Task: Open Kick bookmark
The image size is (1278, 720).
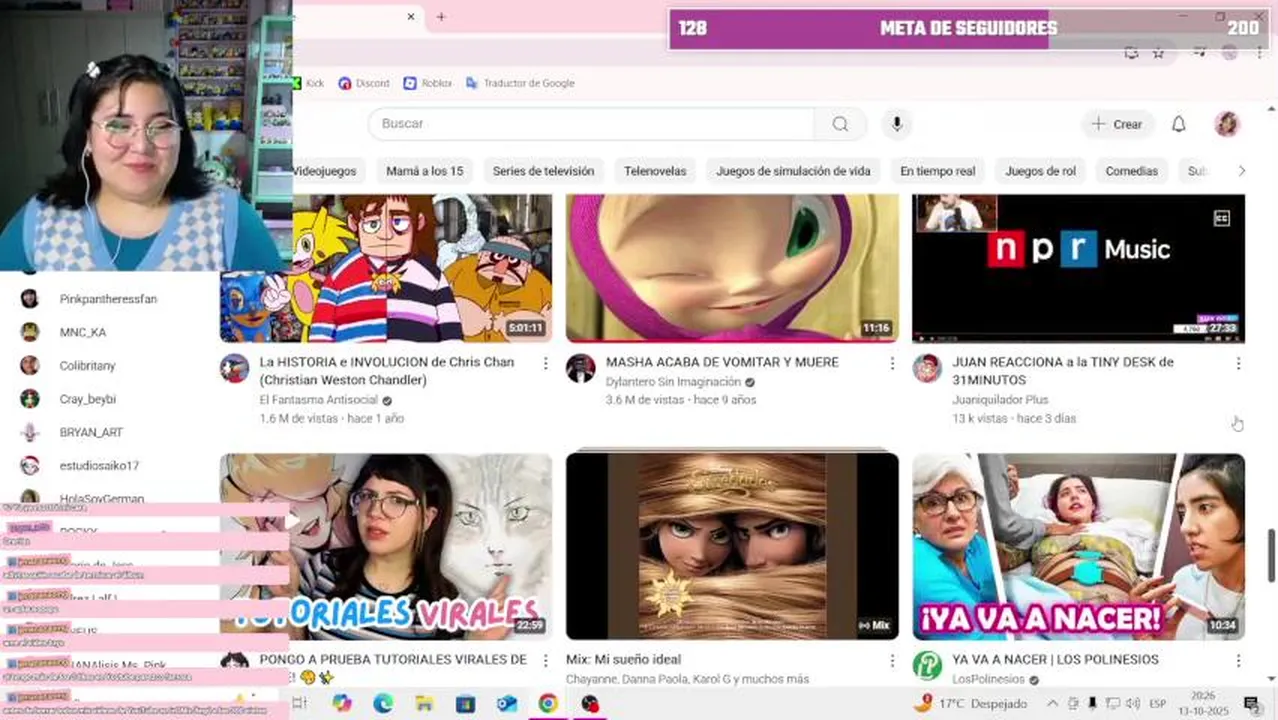Action: pos(309,83)
